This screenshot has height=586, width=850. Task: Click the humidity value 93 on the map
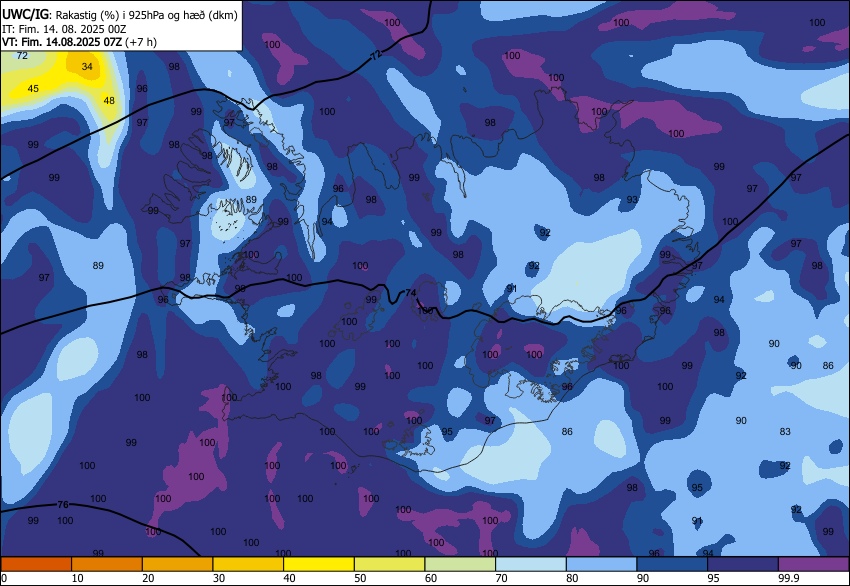[x=632, y=199]
